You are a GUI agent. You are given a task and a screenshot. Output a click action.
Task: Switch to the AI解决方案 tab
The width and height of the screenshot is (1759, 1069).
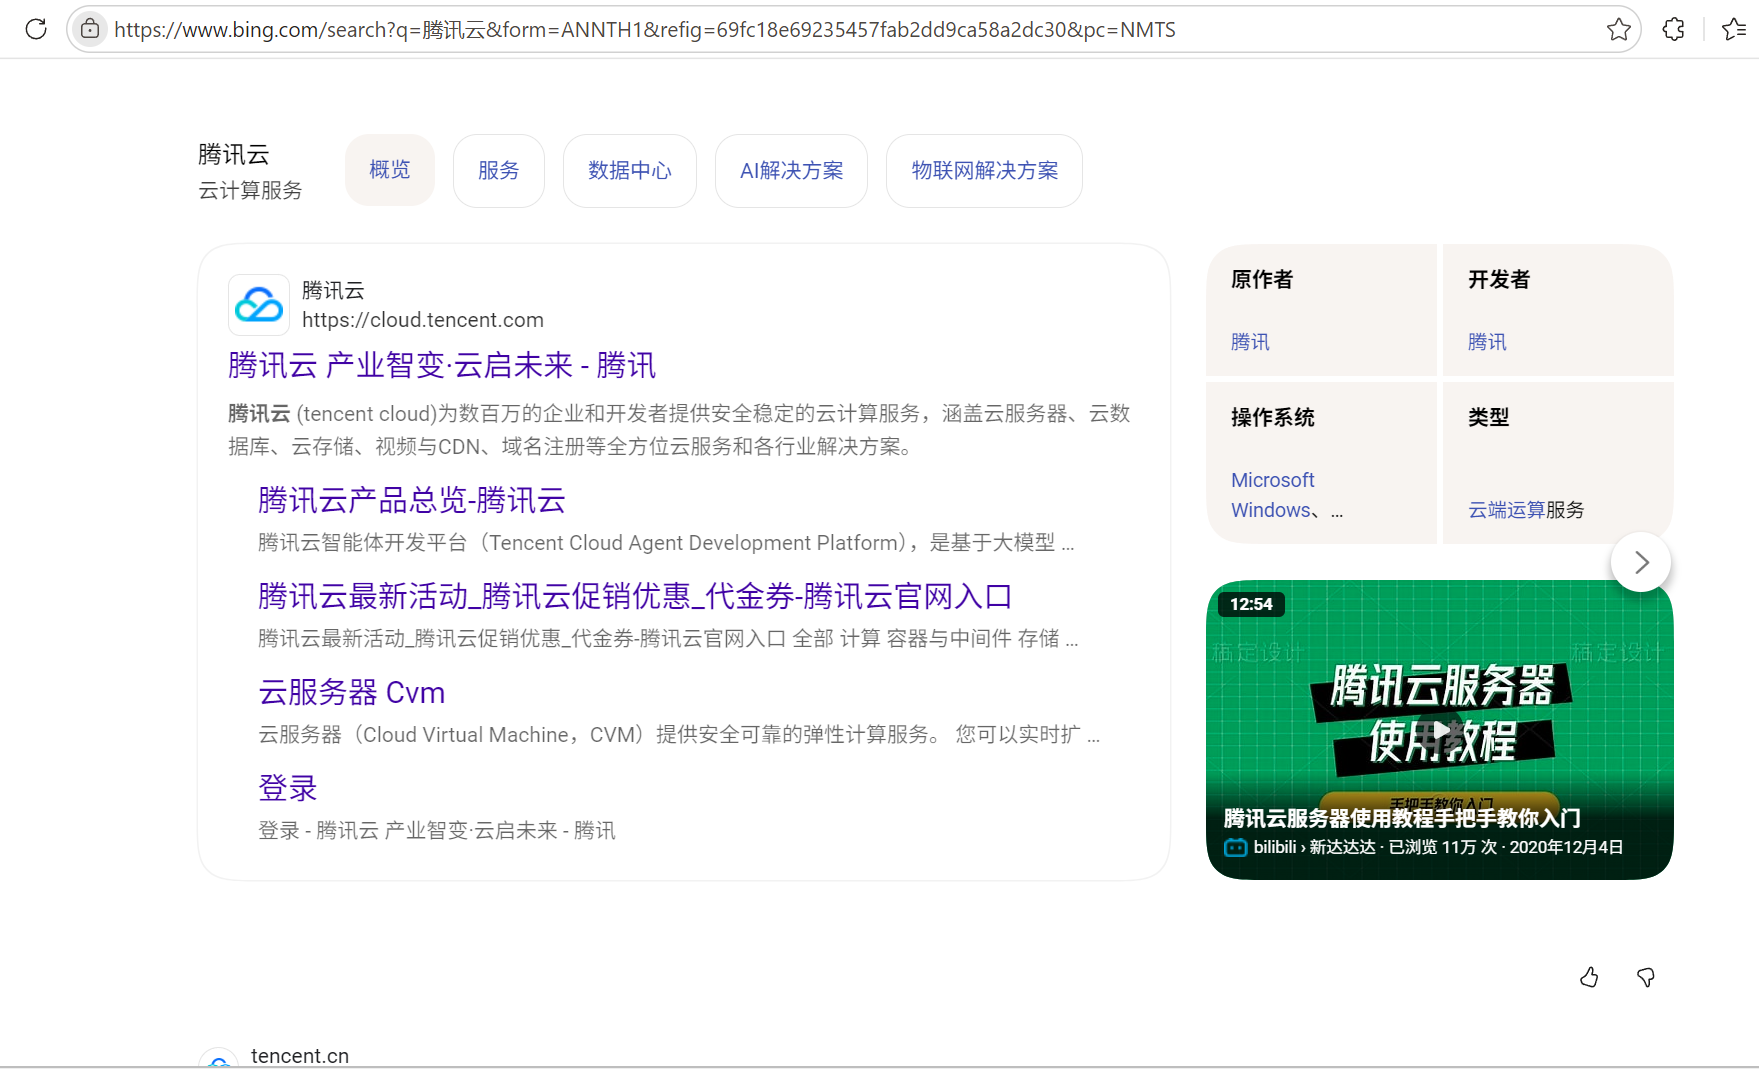[791, 171]
